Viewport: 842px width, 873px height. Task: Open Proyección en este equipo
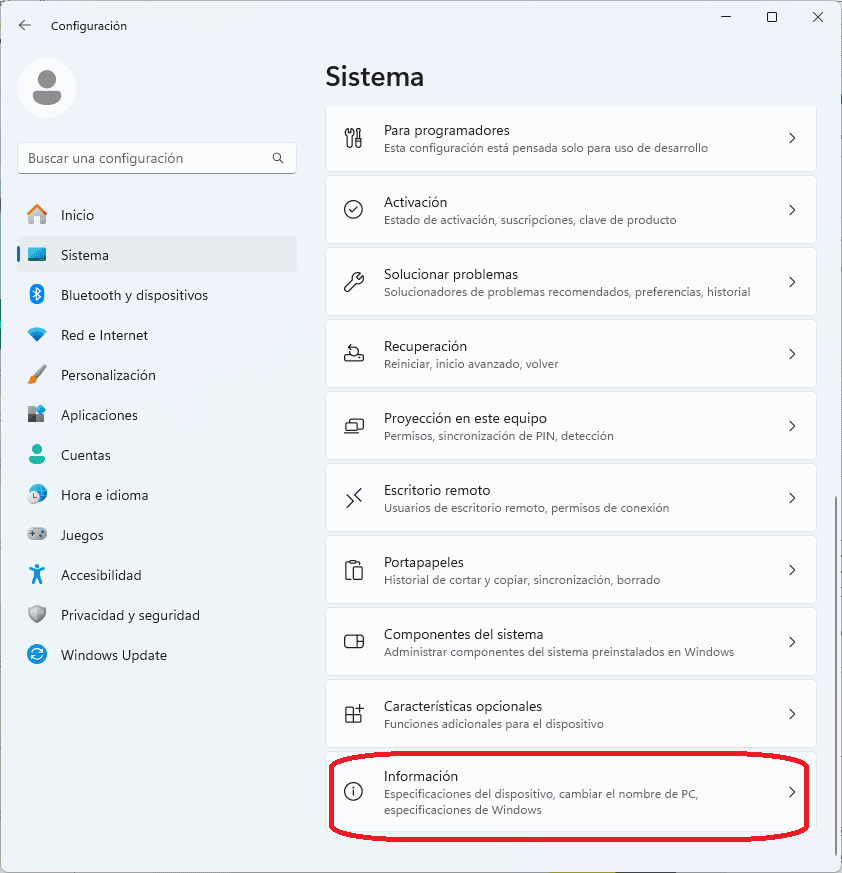click(x=571, y=426)
